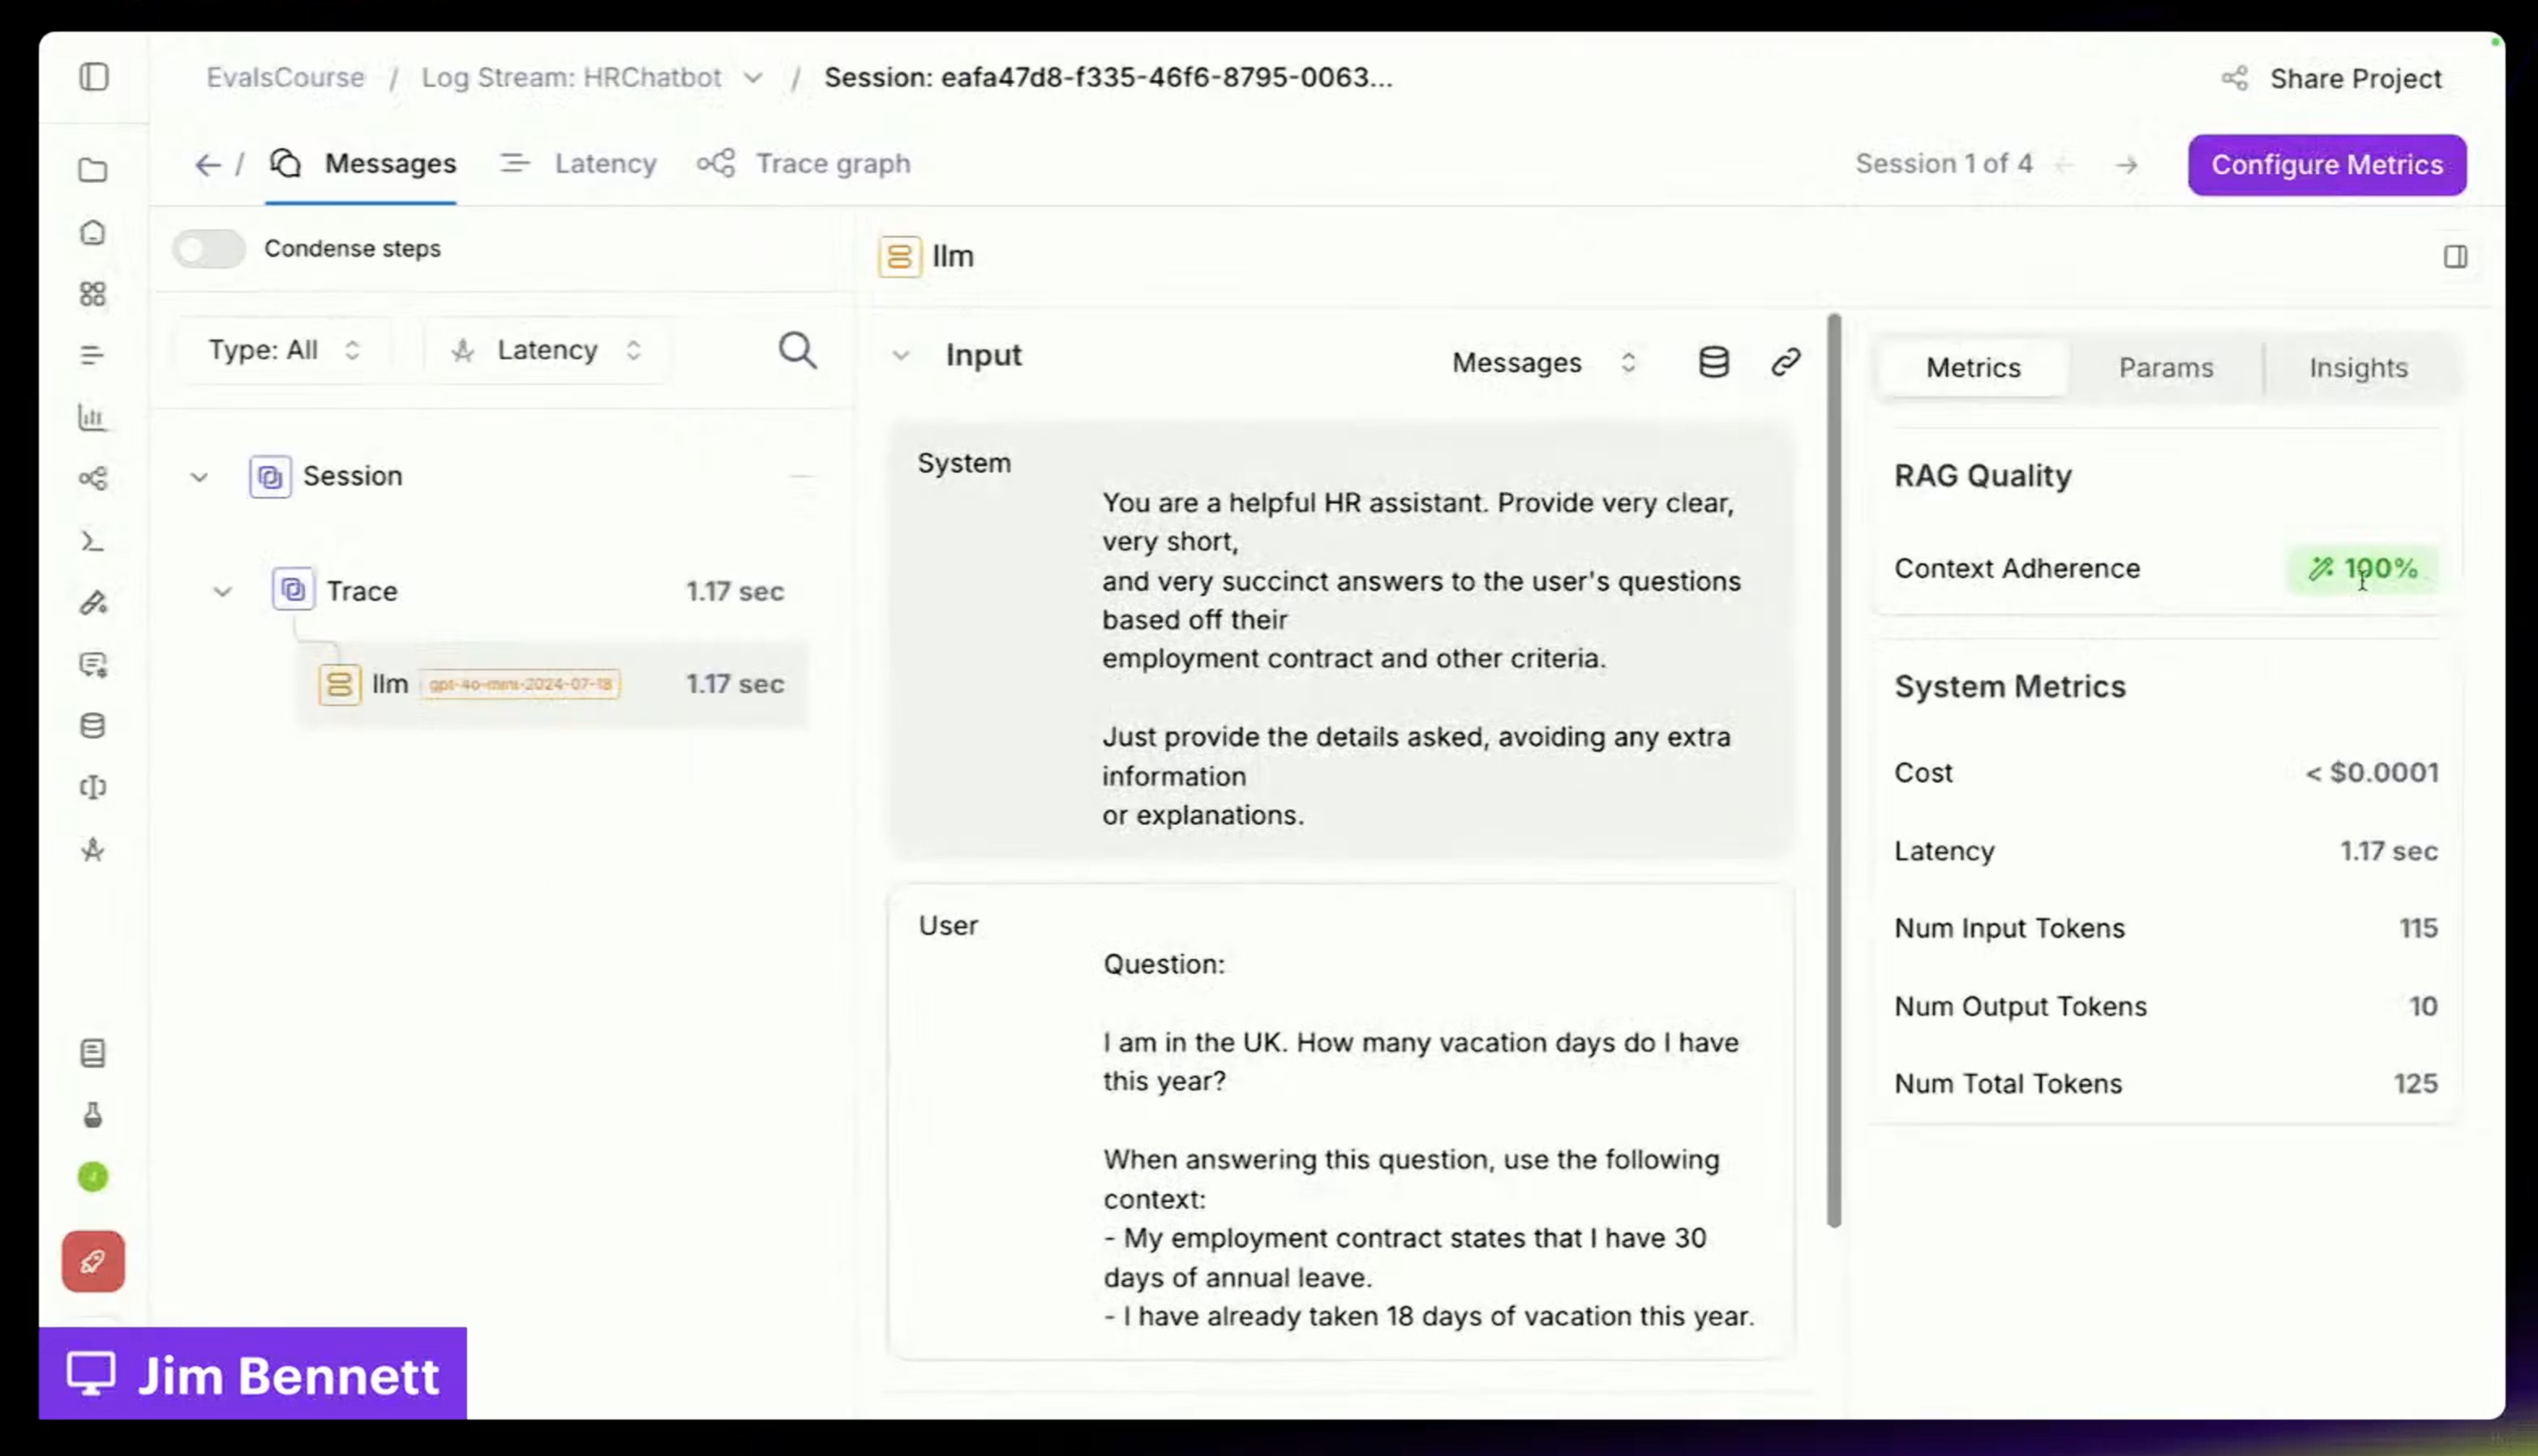Collapse the Input section chevron
Screen dimensions: 2538x1456
tap(900, 356)
